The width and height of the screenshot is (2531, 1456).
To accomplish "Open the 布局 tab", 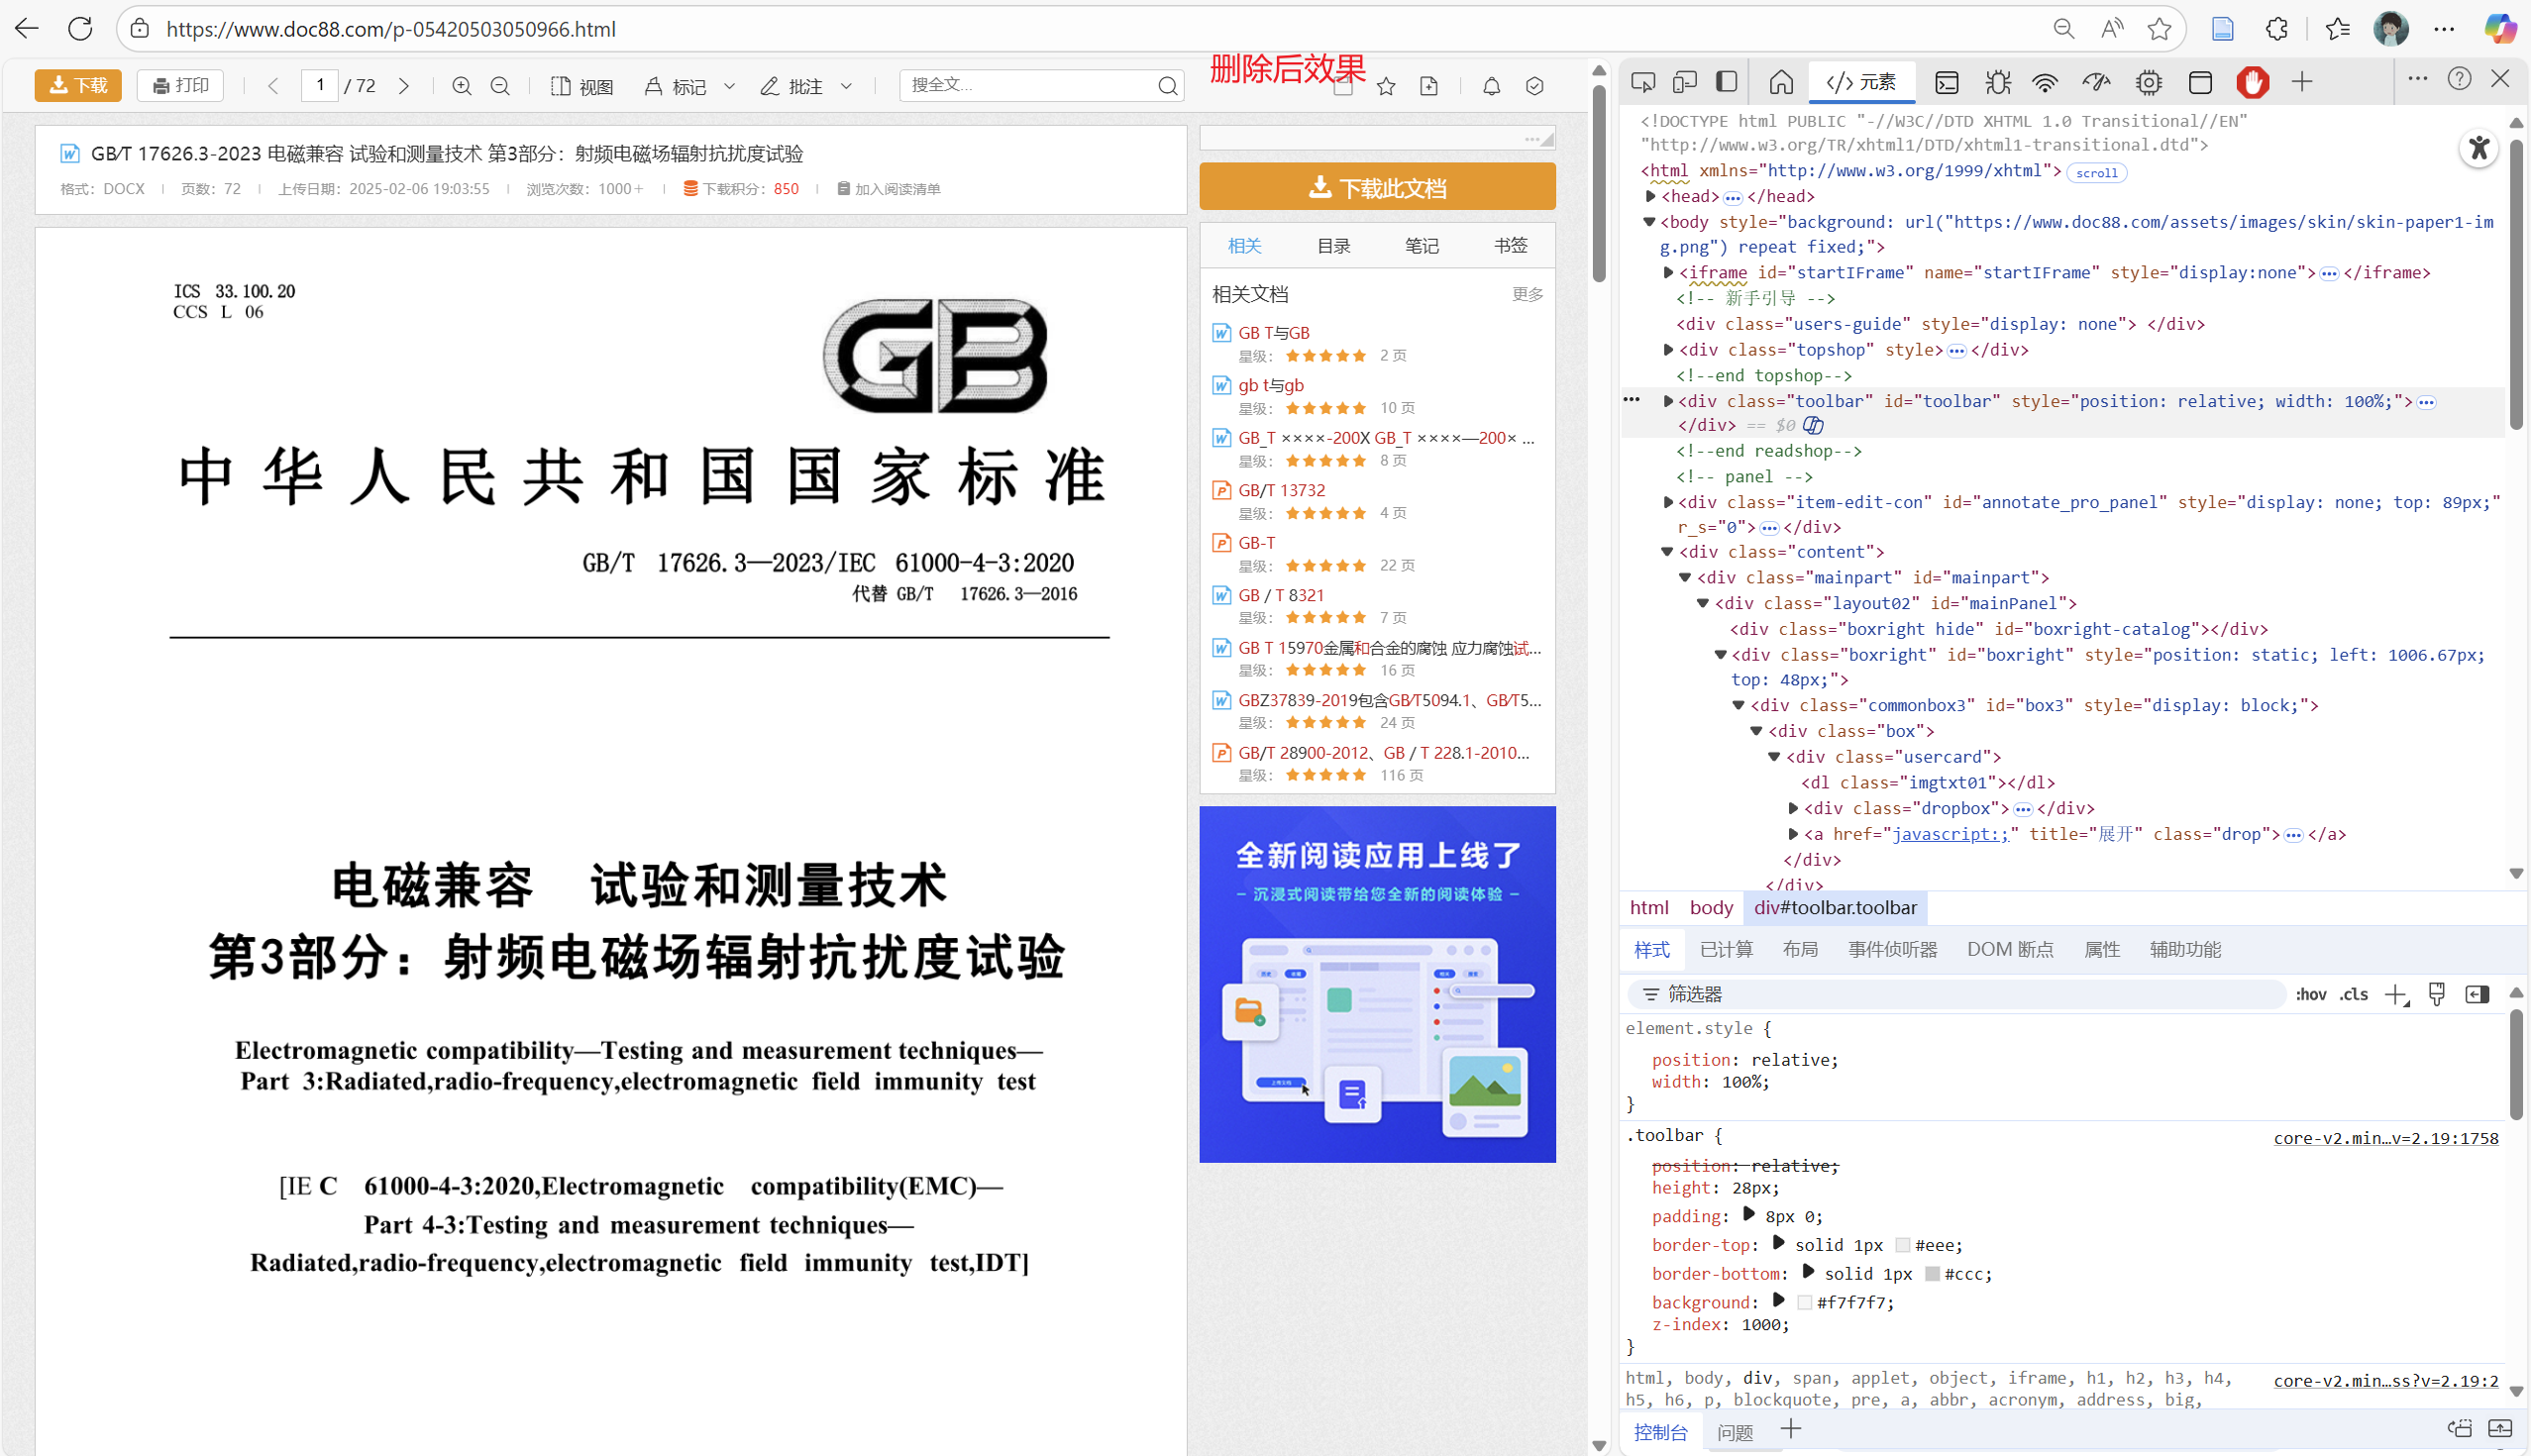I will [1800, 949].
